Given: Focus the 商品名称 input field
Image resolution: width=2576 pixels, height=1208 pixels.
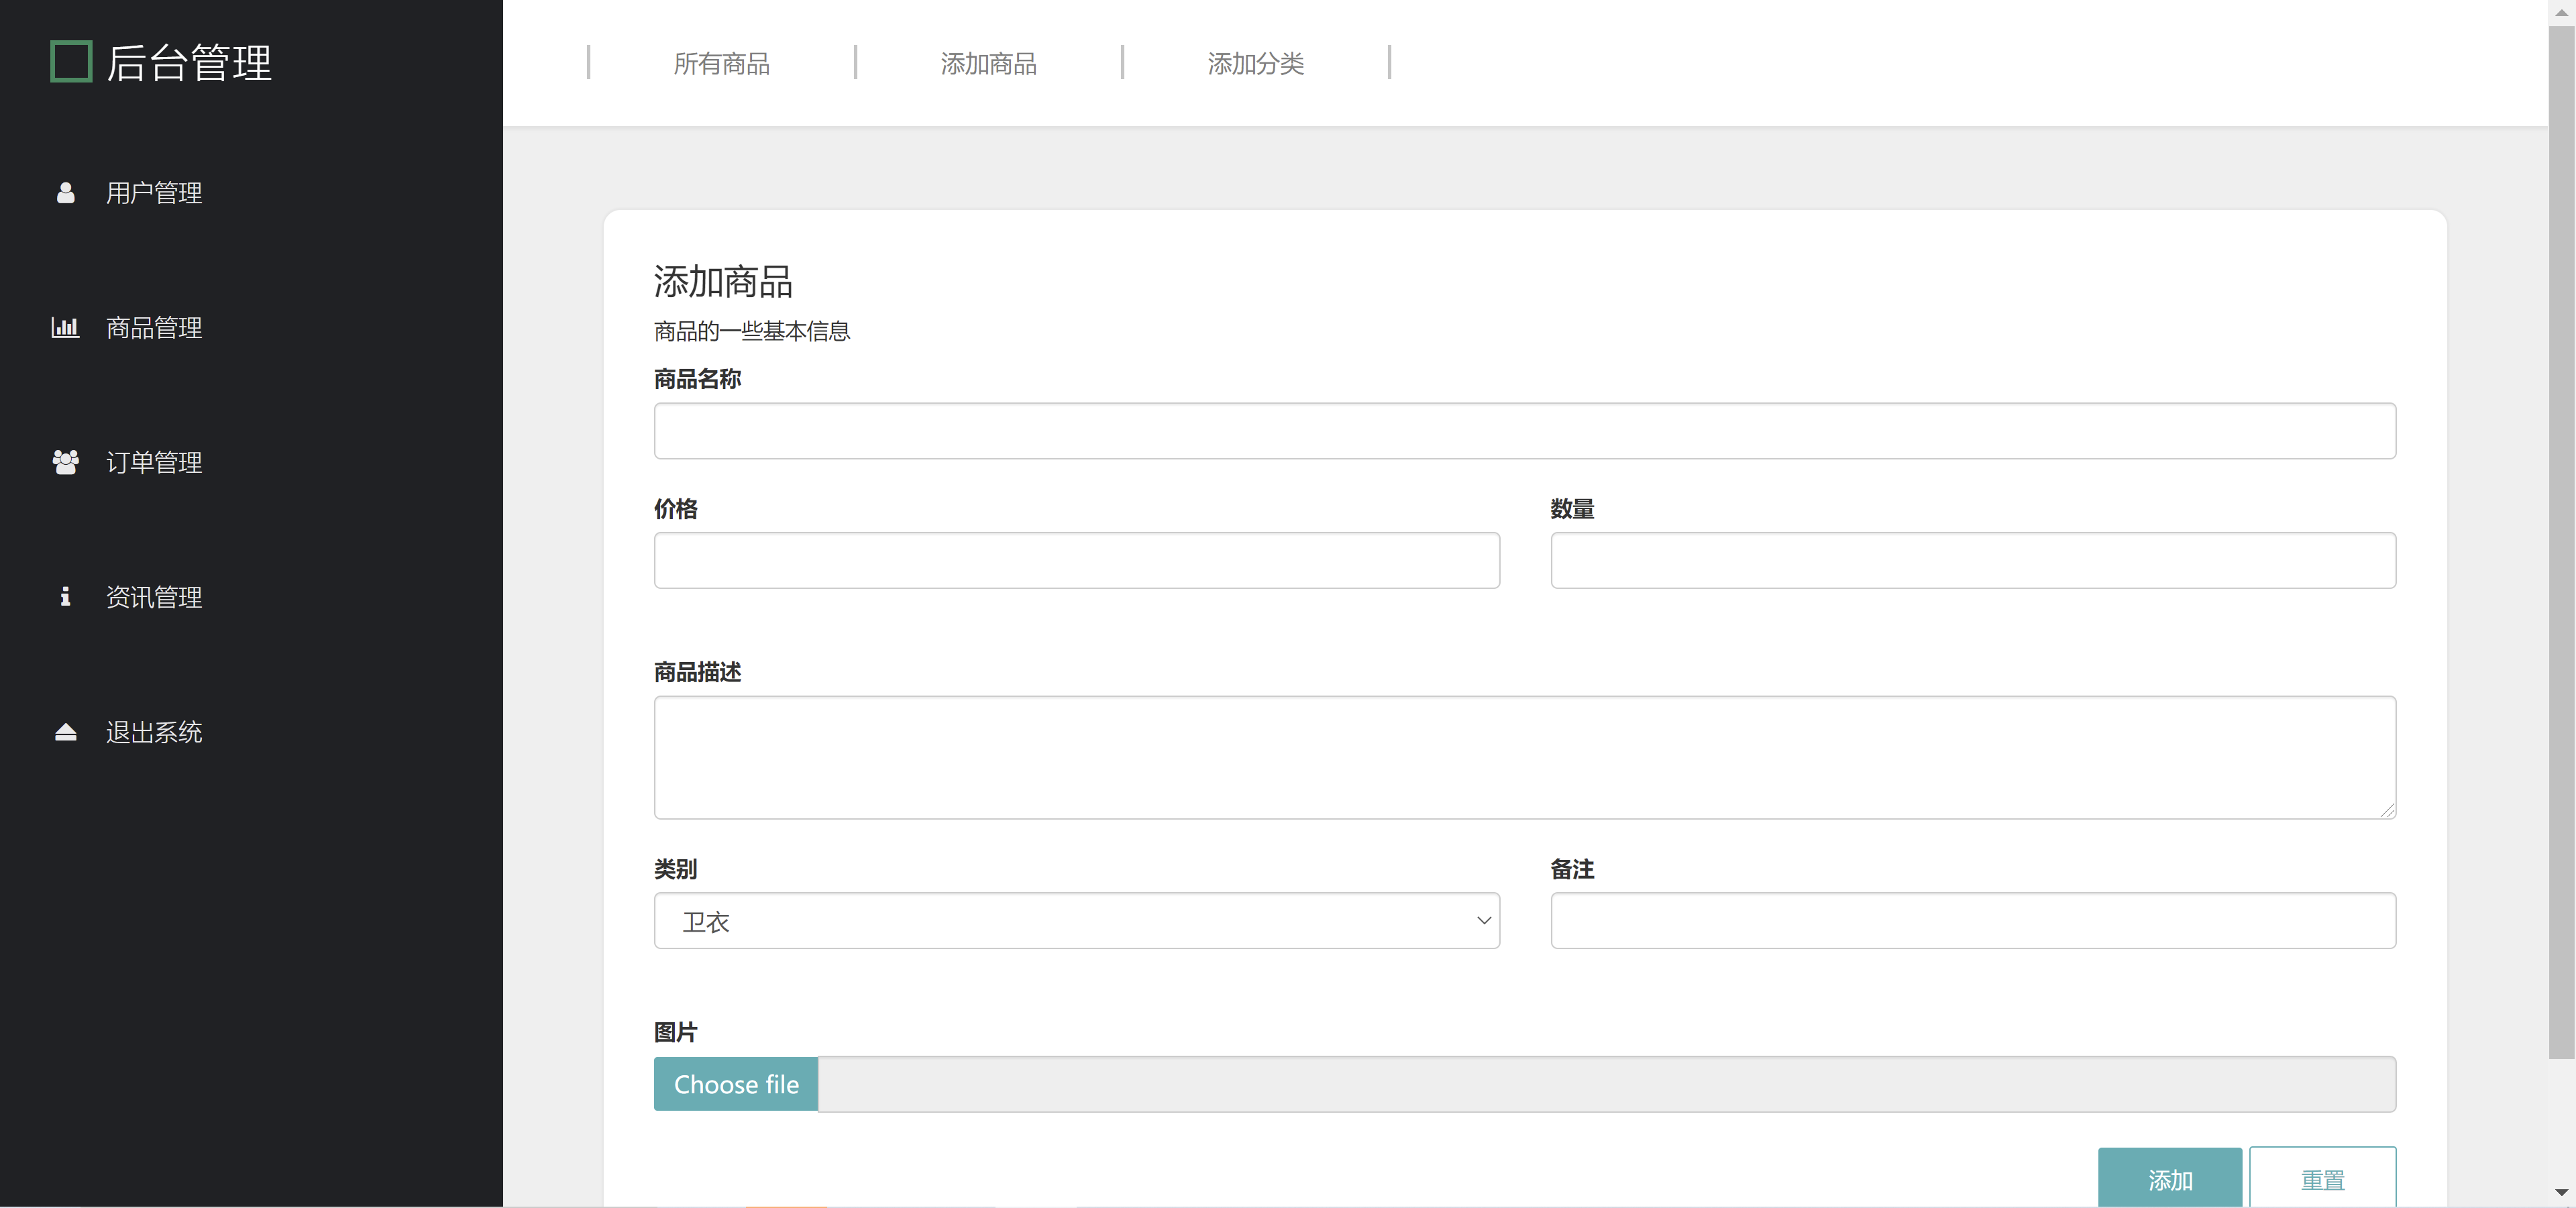Looking at the screenshot, I should coord(1524,431).
